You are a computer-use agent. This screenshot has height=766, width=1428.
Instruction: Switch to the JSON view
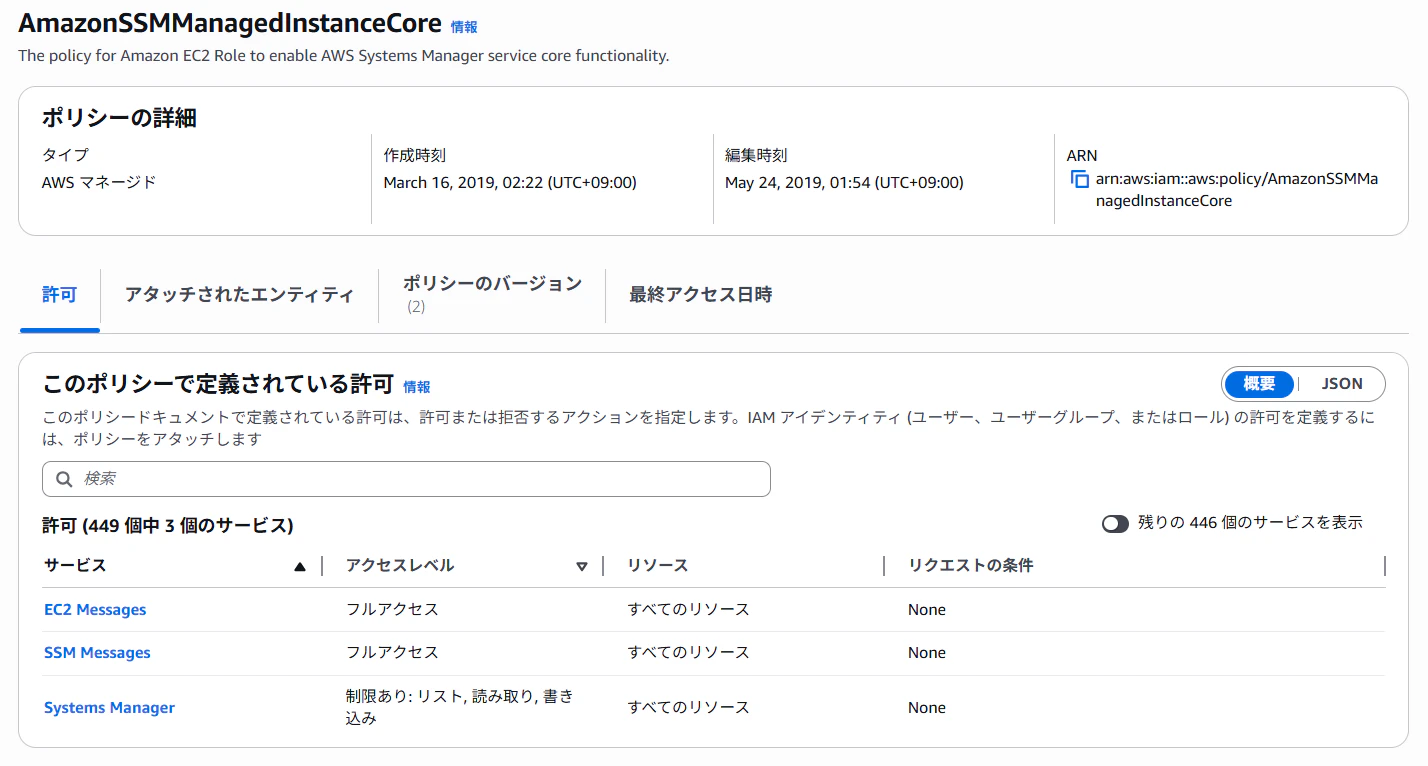pos(1342,384)
